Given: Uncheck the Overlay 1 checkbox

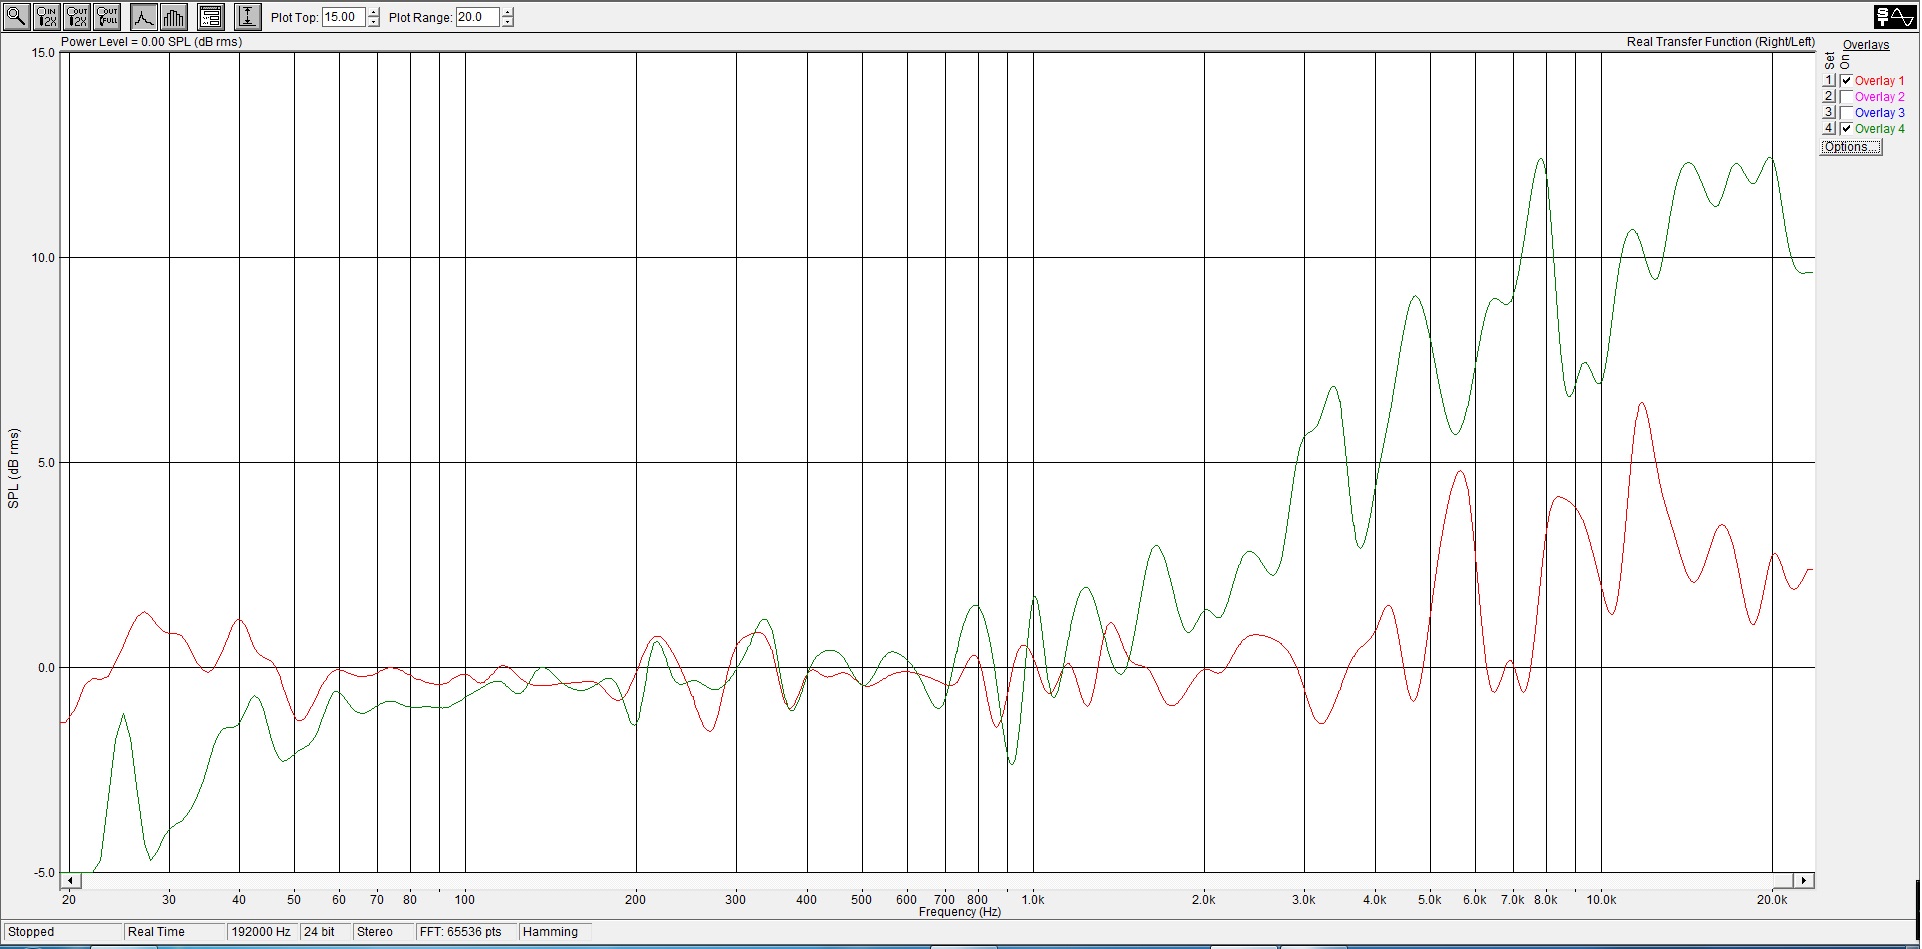Looking at the screenshot, I should click(x=1846, y=81).
